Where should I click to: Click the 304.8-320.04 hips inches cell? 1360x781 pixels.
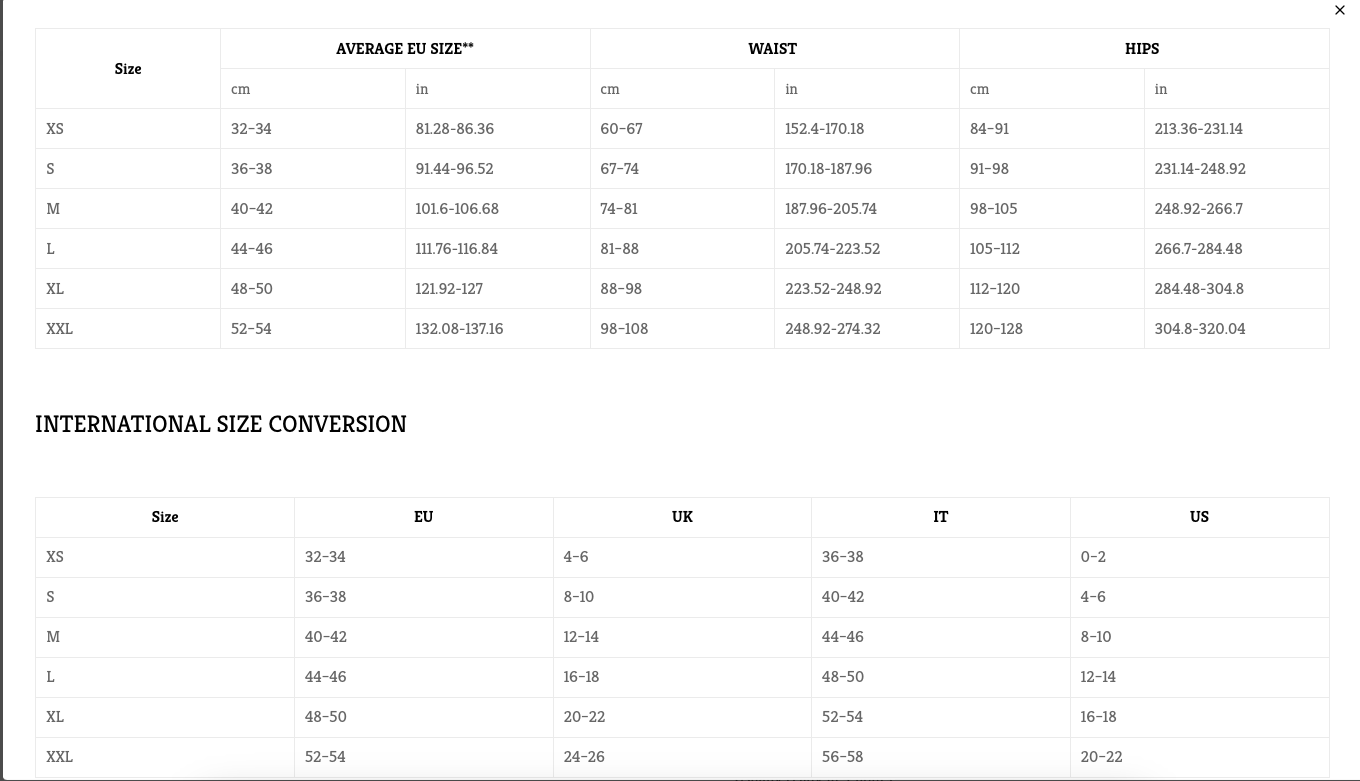pos(1200,329)
